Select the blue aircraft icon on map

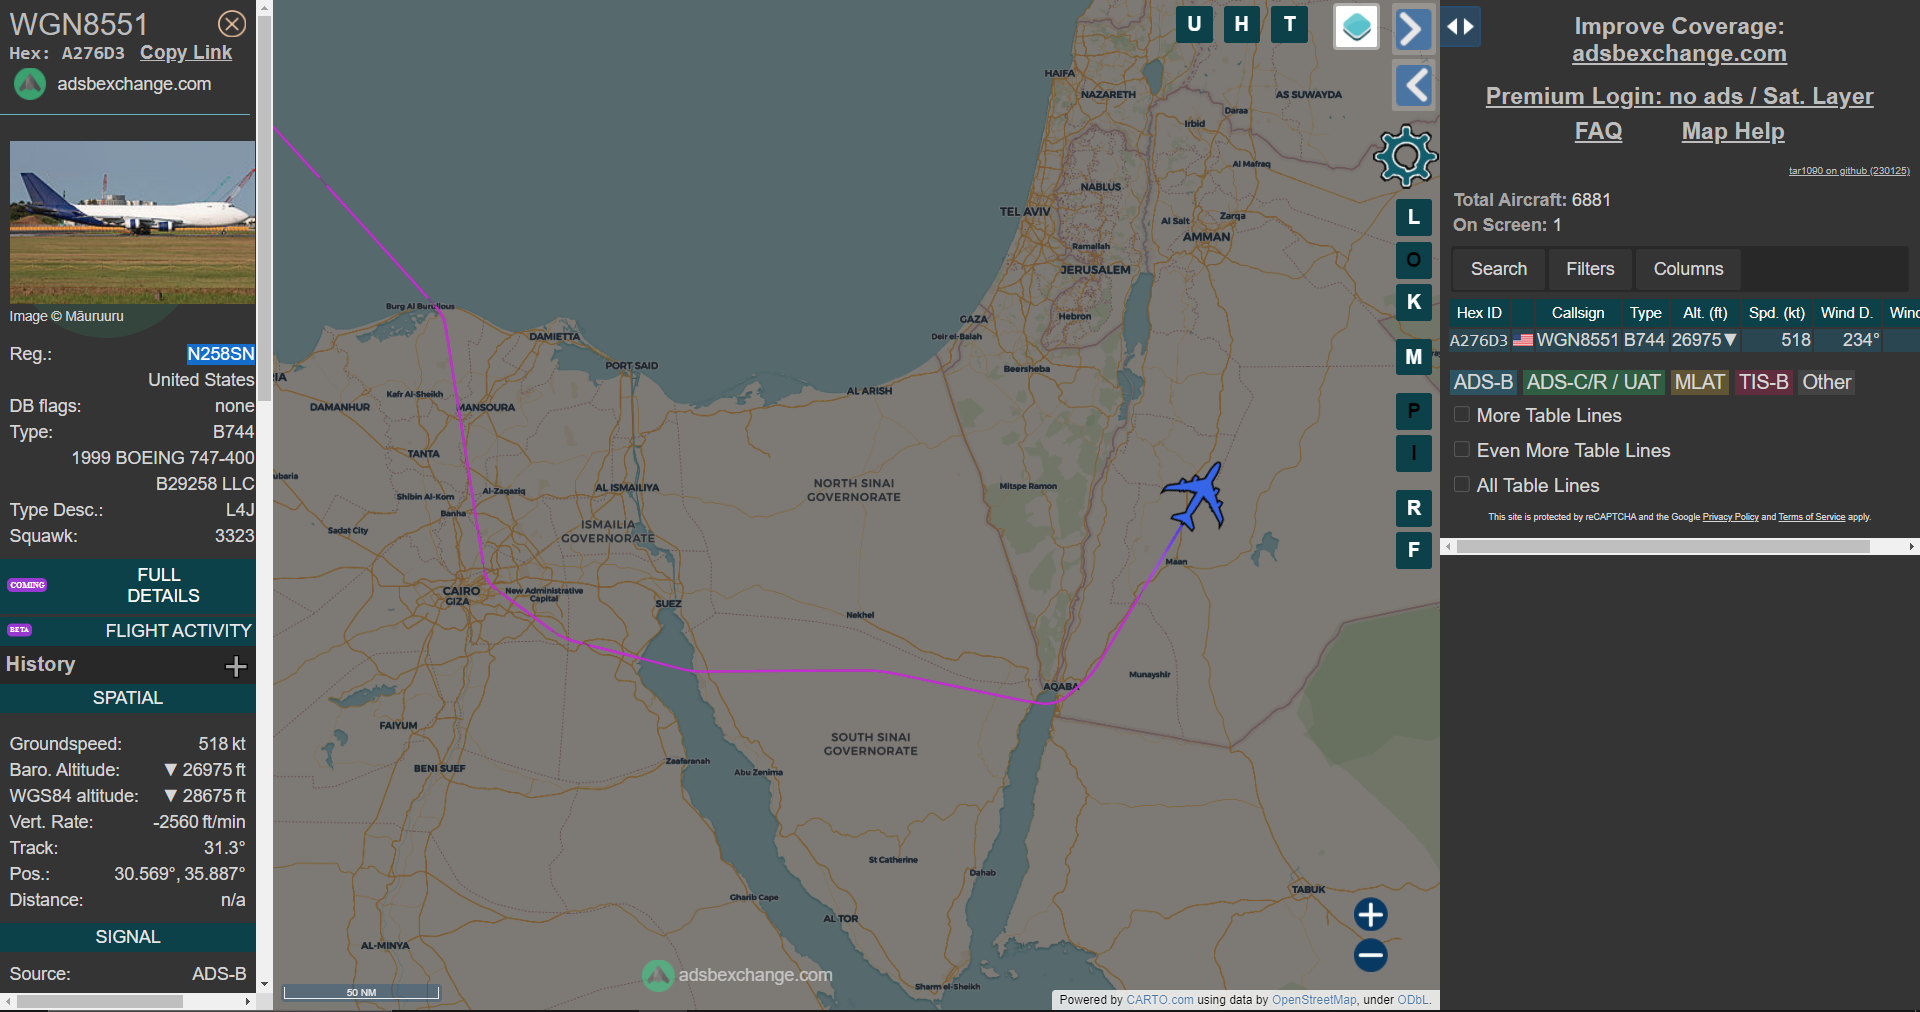pyautogui.click(x=1196, y=496)
